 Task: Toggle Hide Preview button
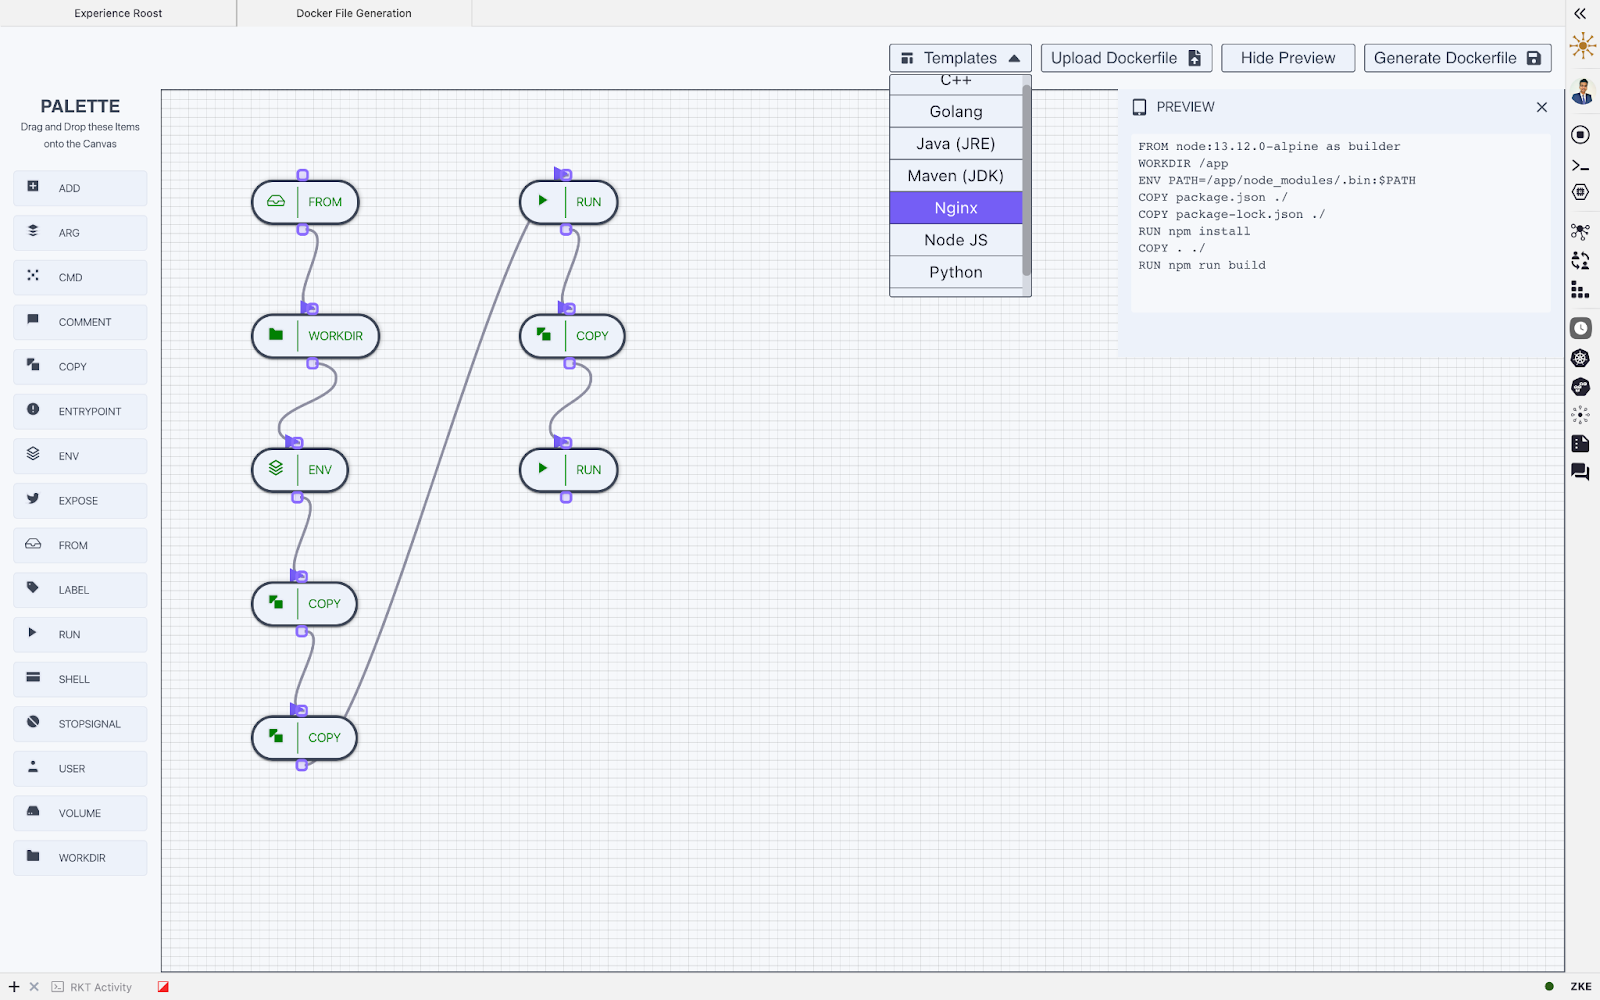click(x=1288, y=58)
